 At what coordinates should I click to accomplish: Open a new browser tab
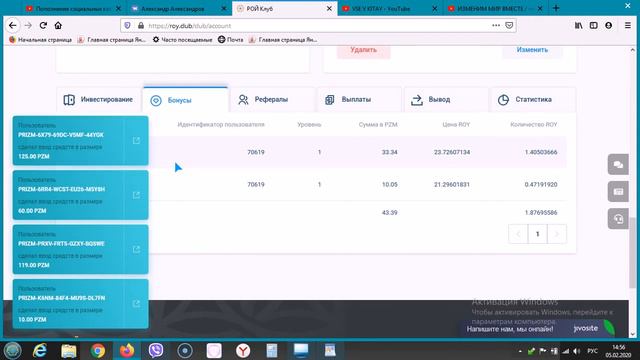click(x=556, y=8)
